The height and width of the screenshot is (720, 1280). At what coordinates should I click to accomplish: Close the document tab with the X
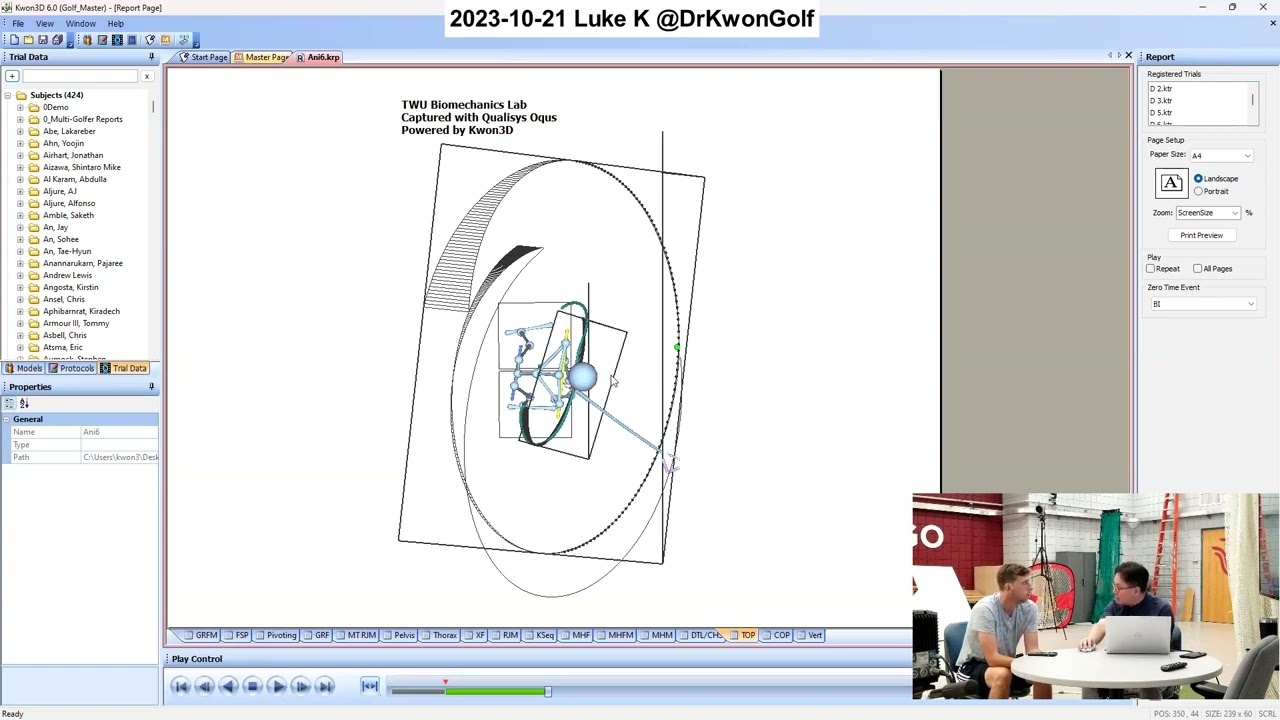click(x=1128, y=56)
